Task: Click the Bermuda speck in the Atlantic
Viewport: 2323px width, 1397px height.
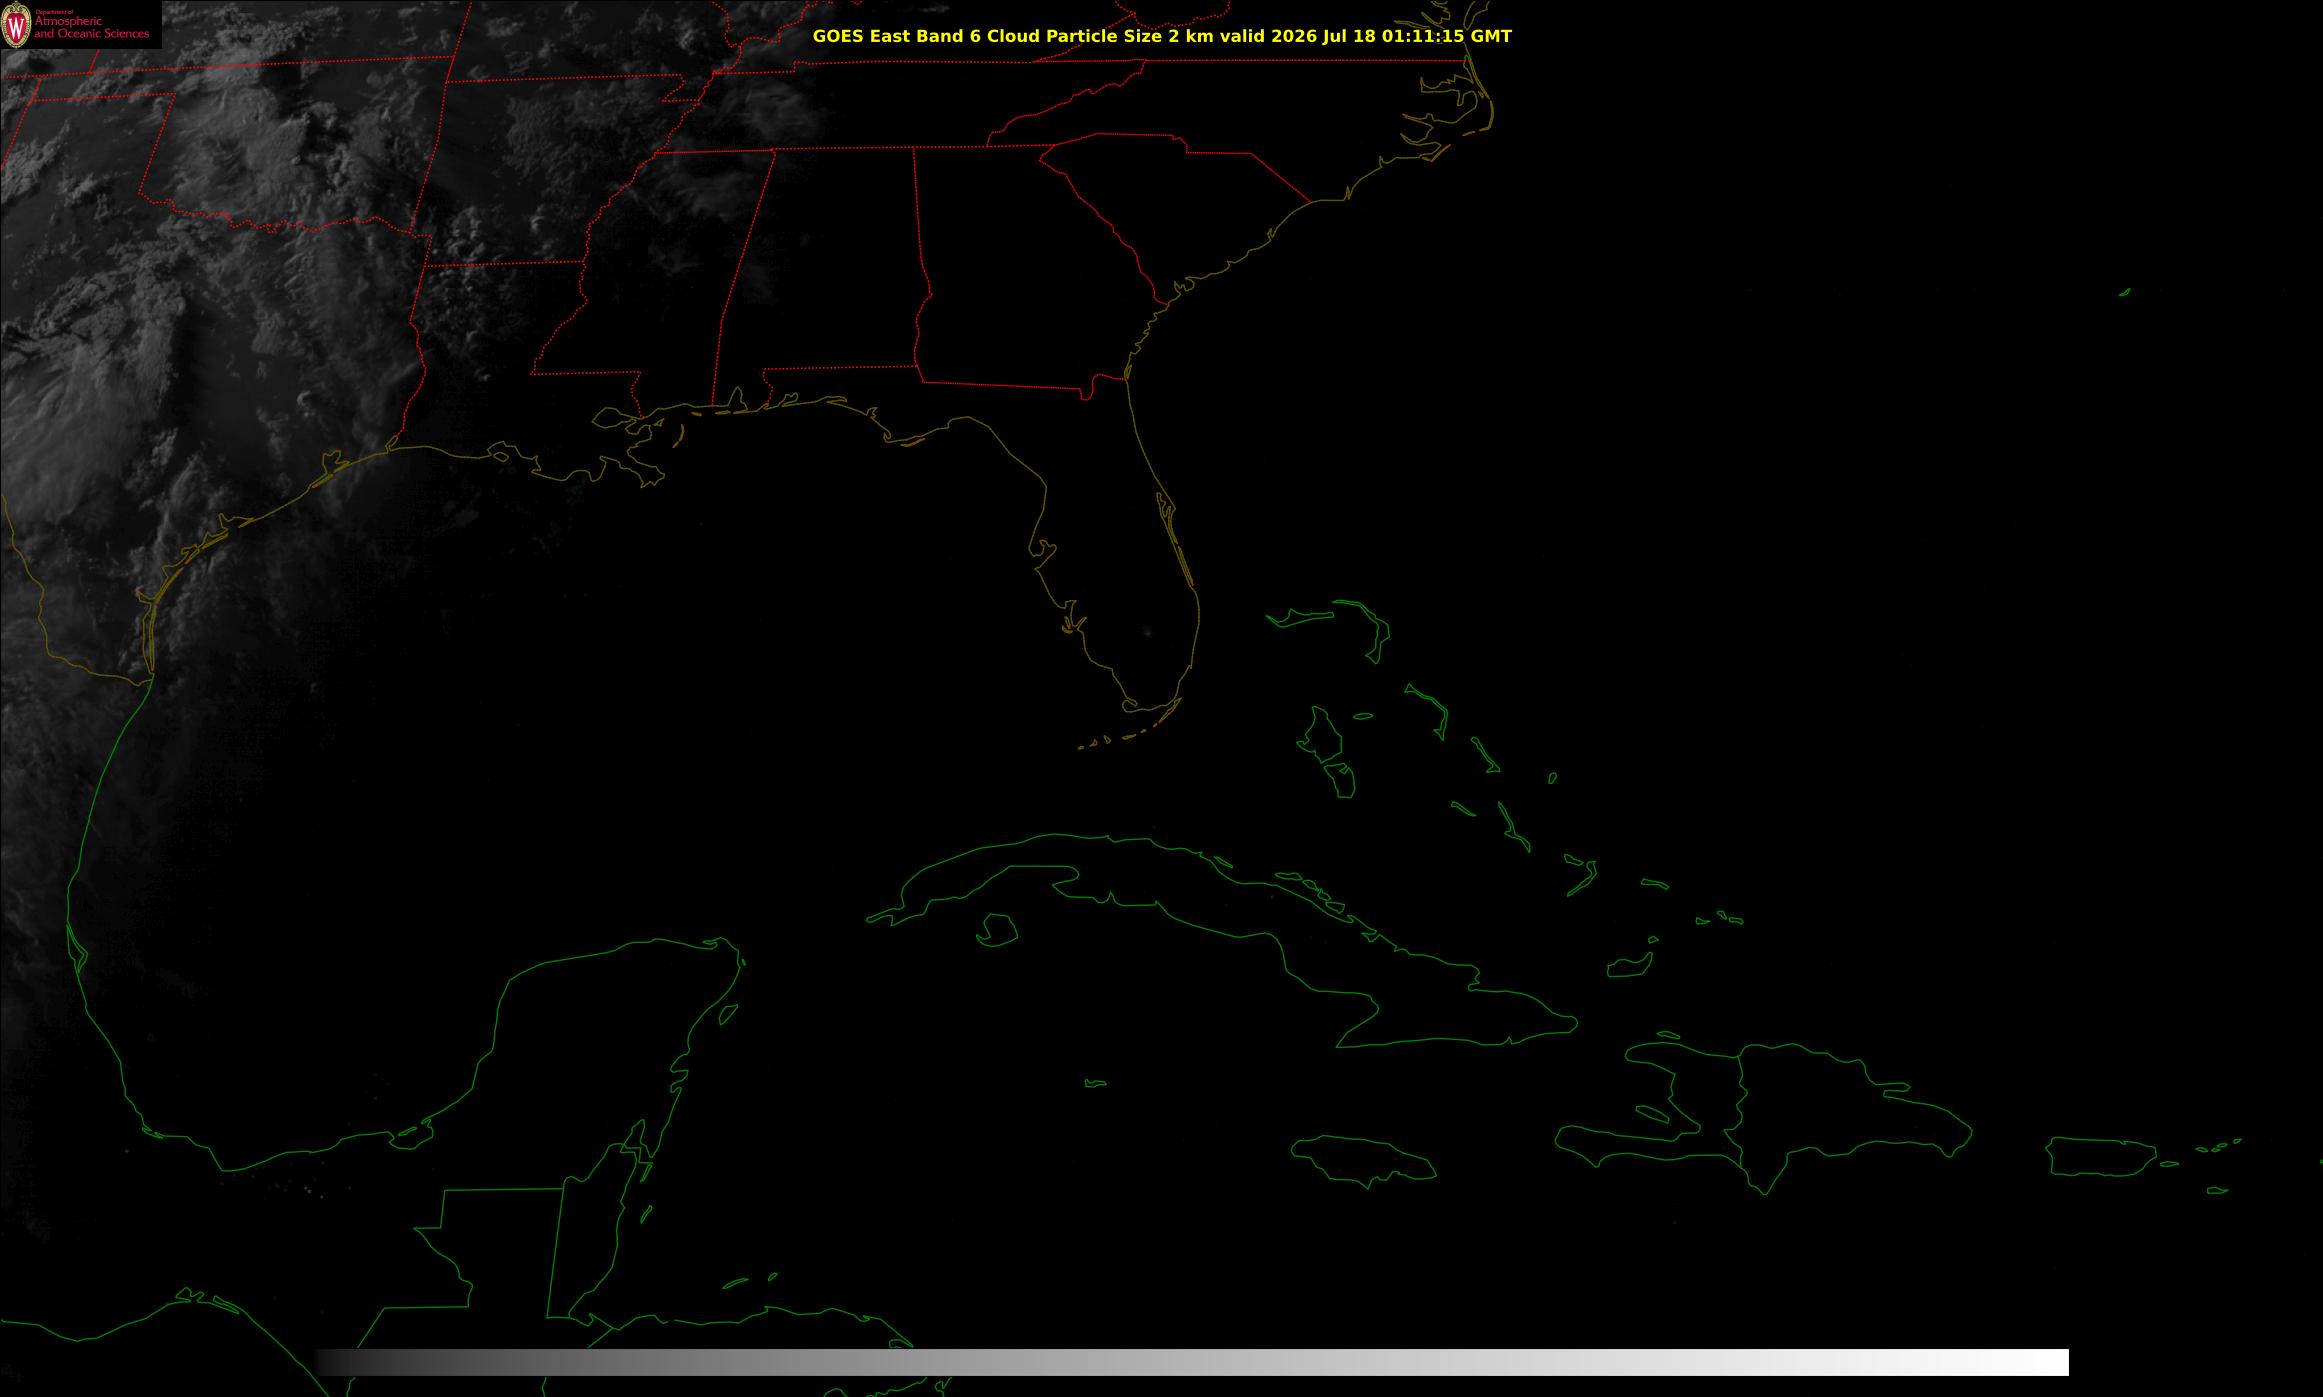Action: 2124,292
